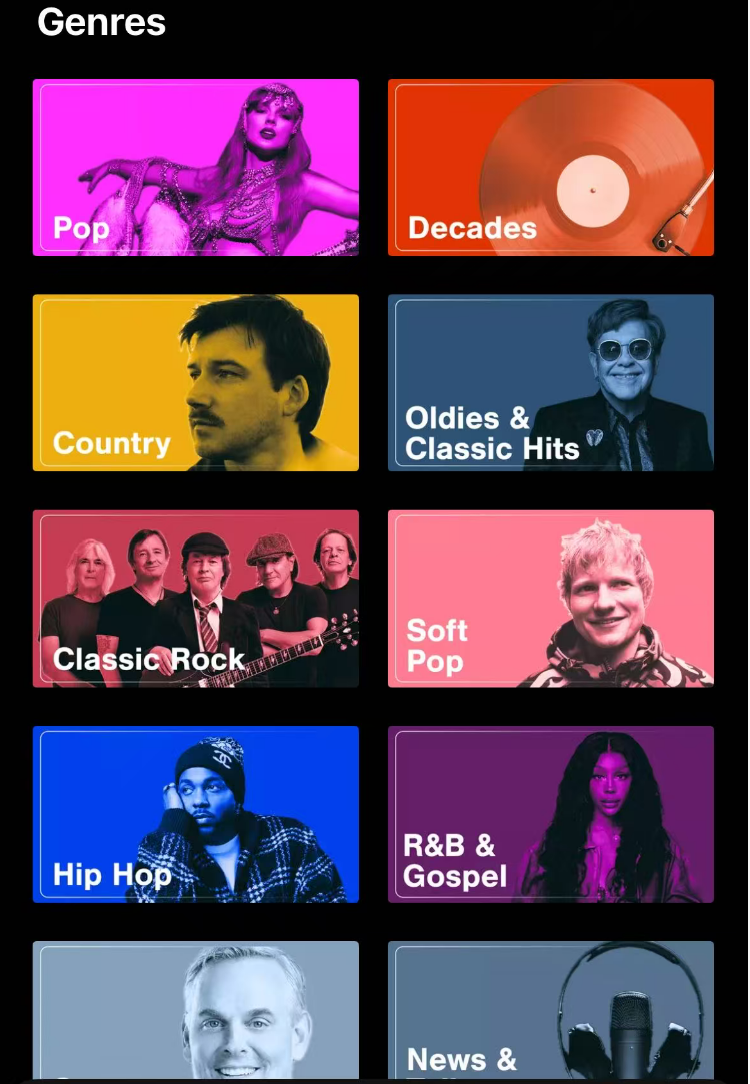Click the Genres section heading

tap(102, 21)
